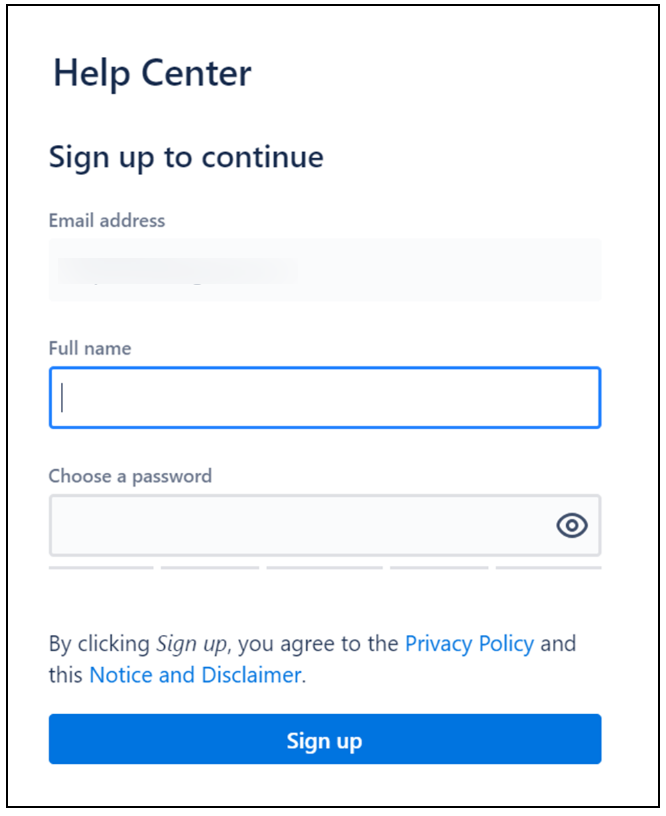666x816 pixels.
Task: Click the first password strength segment
Action: tap(100, 566)
